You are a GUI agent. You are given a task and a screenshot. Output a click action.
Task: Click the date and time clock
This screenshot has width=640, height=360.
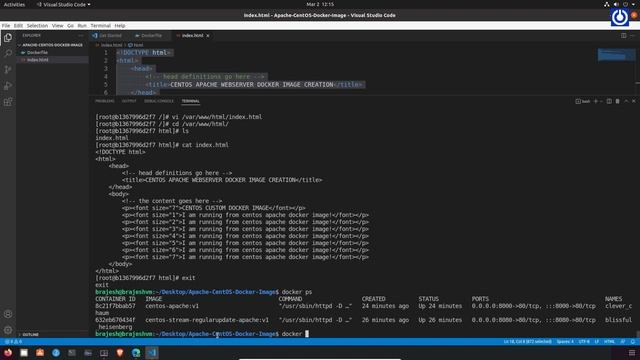pyautogui.click(x=320, y=4)
